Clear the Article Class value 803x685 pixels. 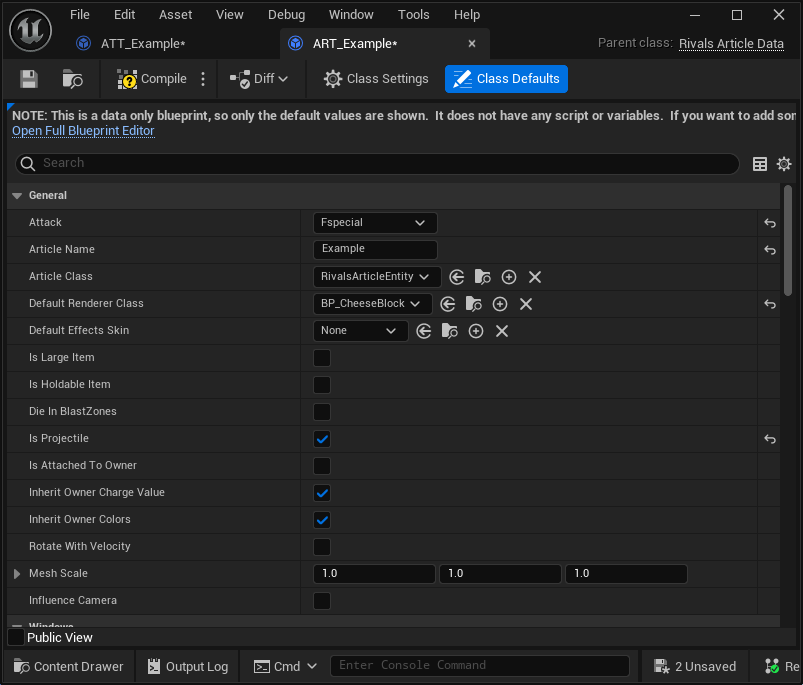[x=535, y=277]
